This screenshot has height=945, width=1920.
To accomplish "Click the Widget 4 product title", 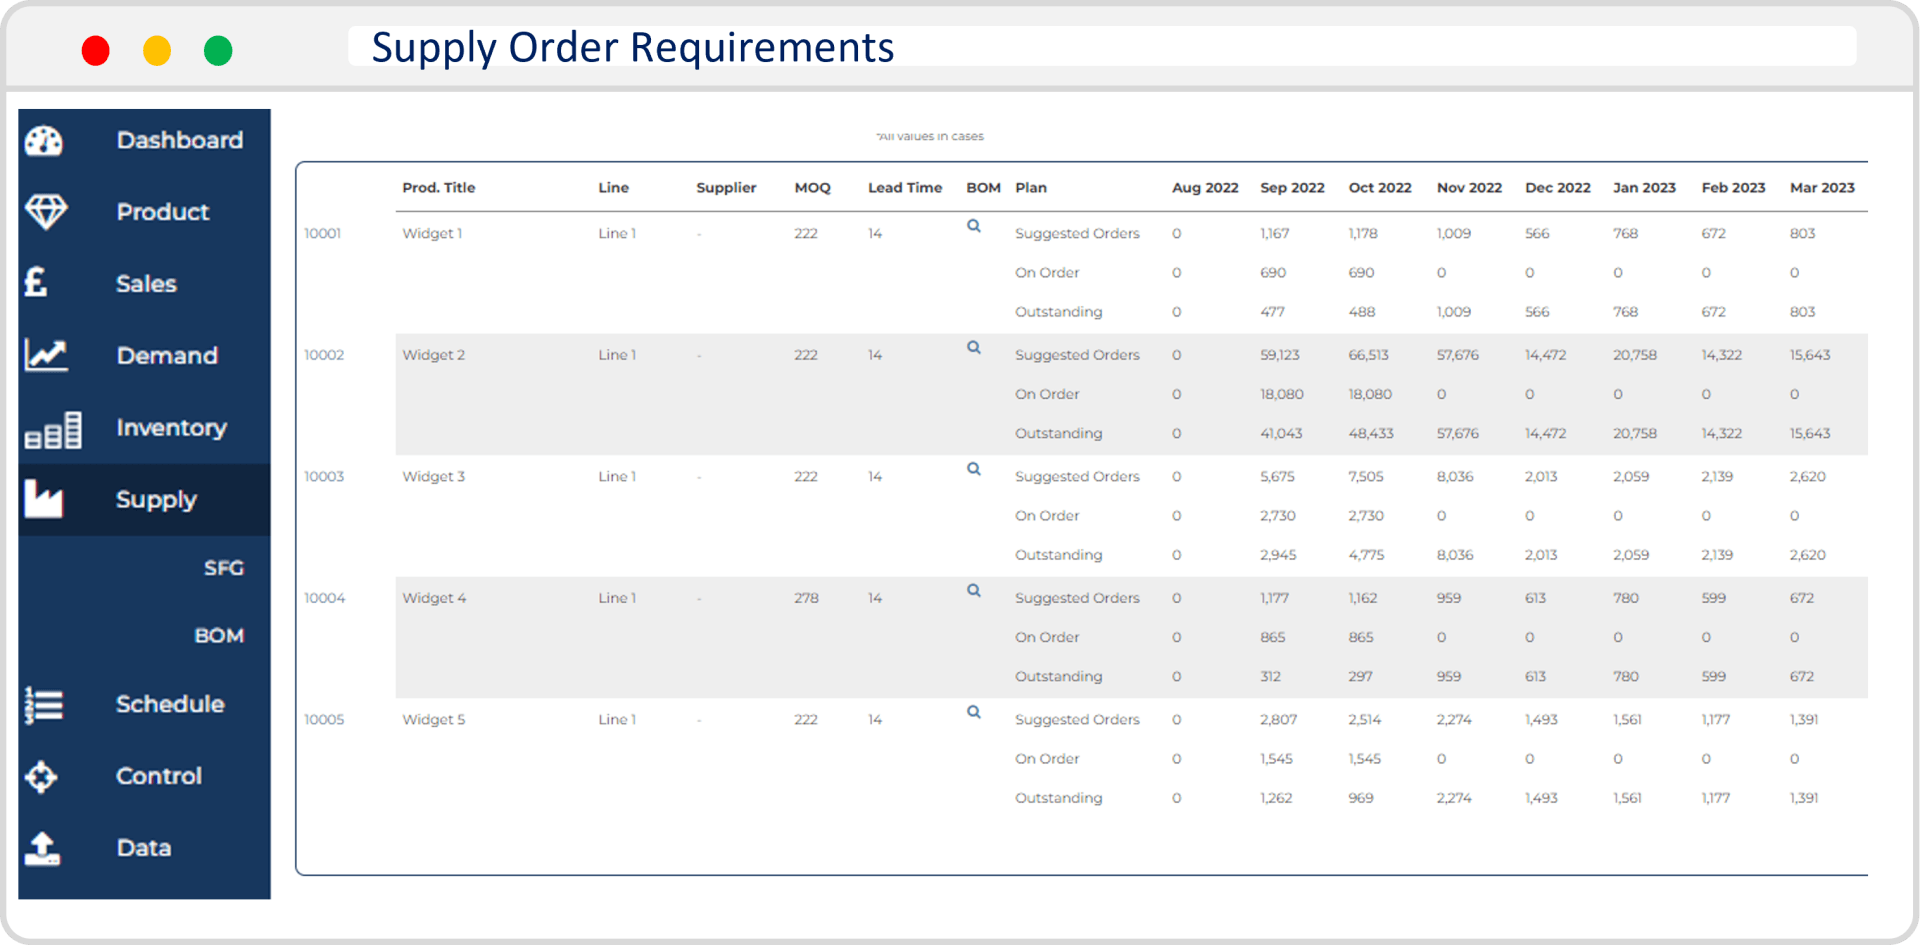I will coord(434,598).
